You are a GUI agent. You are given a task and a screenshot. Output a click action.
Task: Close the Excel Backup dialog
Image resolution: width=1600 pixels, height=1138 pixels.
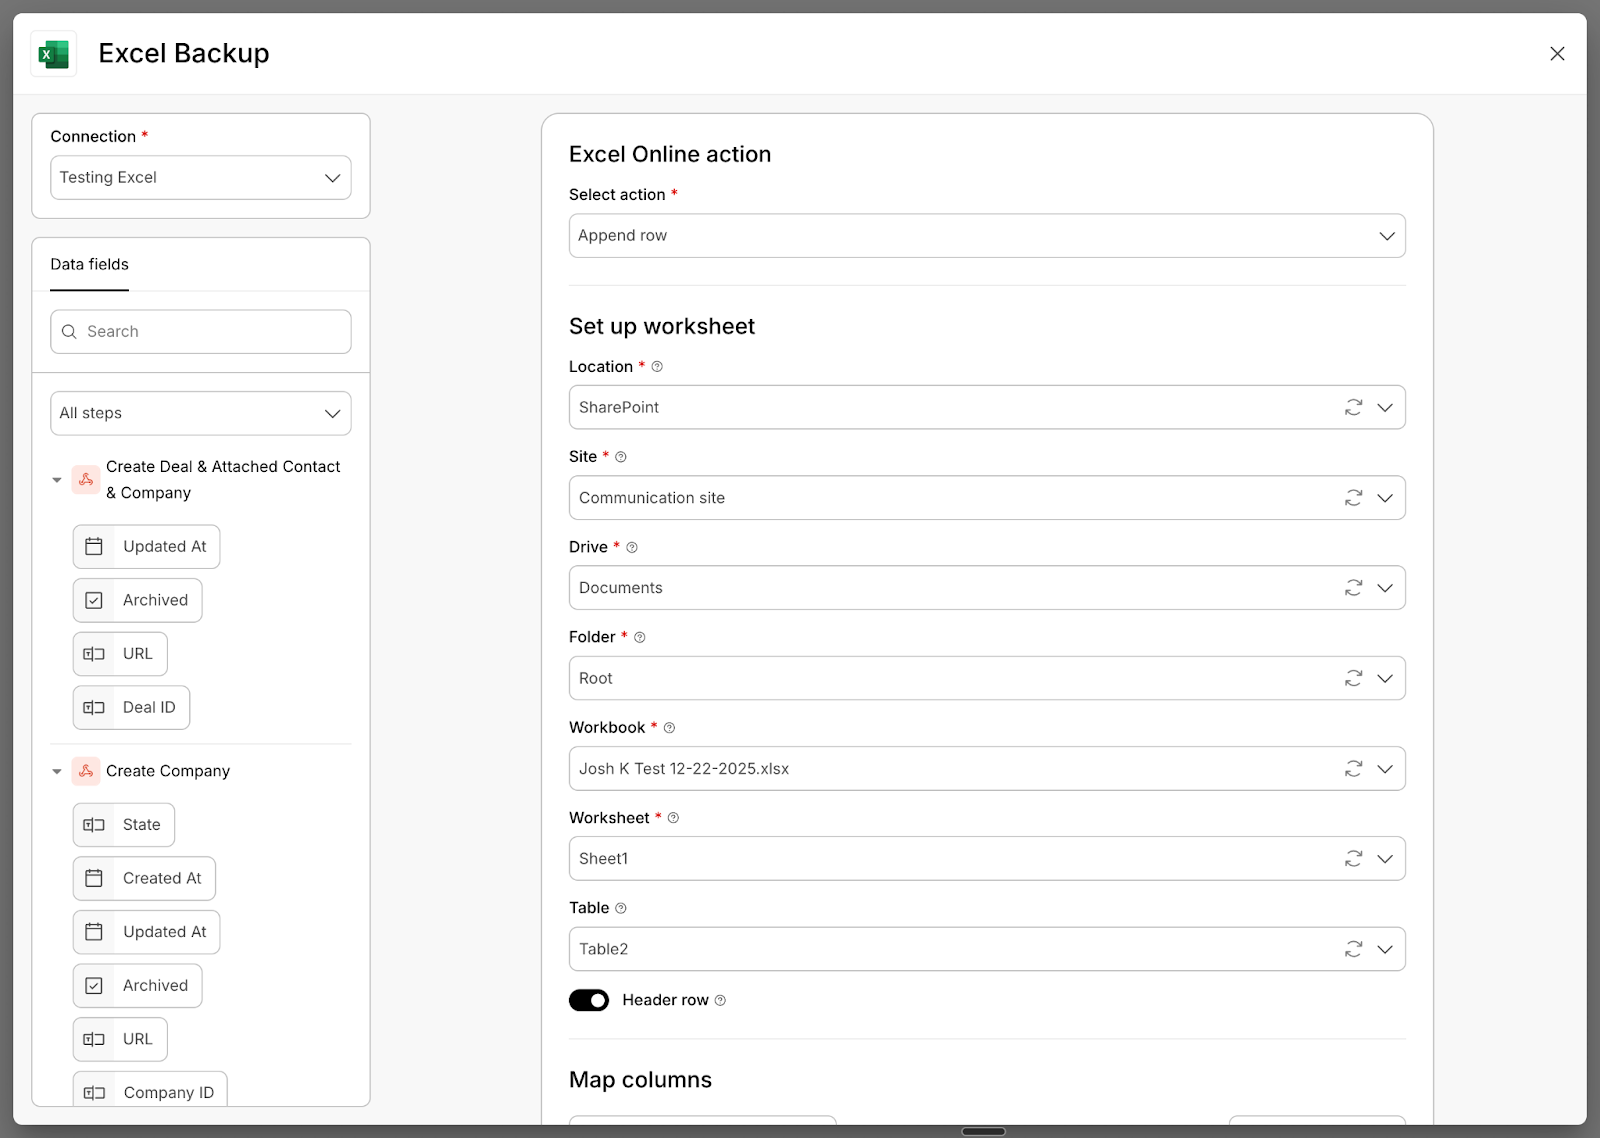pos(1557,54)
